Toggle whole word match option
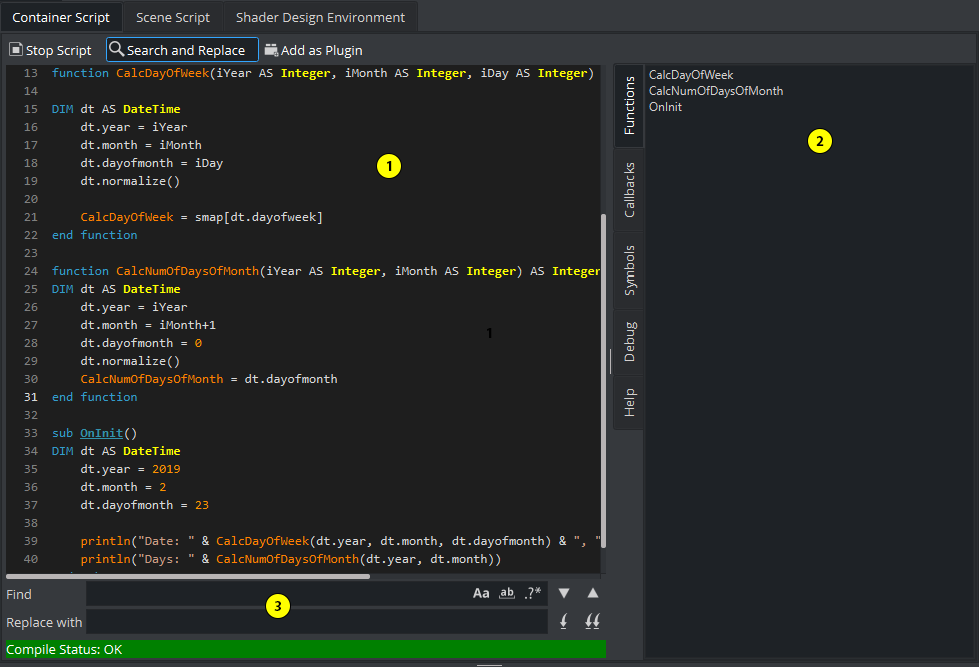The width and height of the screenshot is (979, 667). [507, 593]
